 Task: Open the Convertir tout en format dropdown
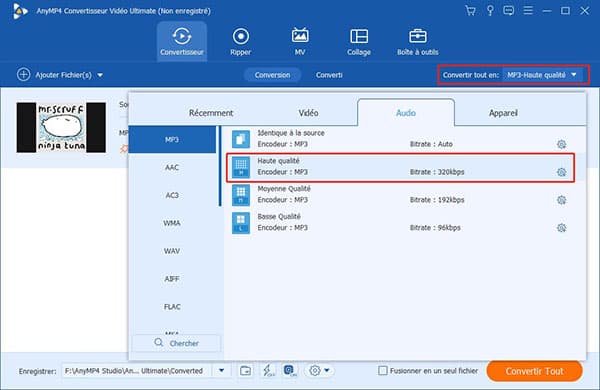(543, 75)
